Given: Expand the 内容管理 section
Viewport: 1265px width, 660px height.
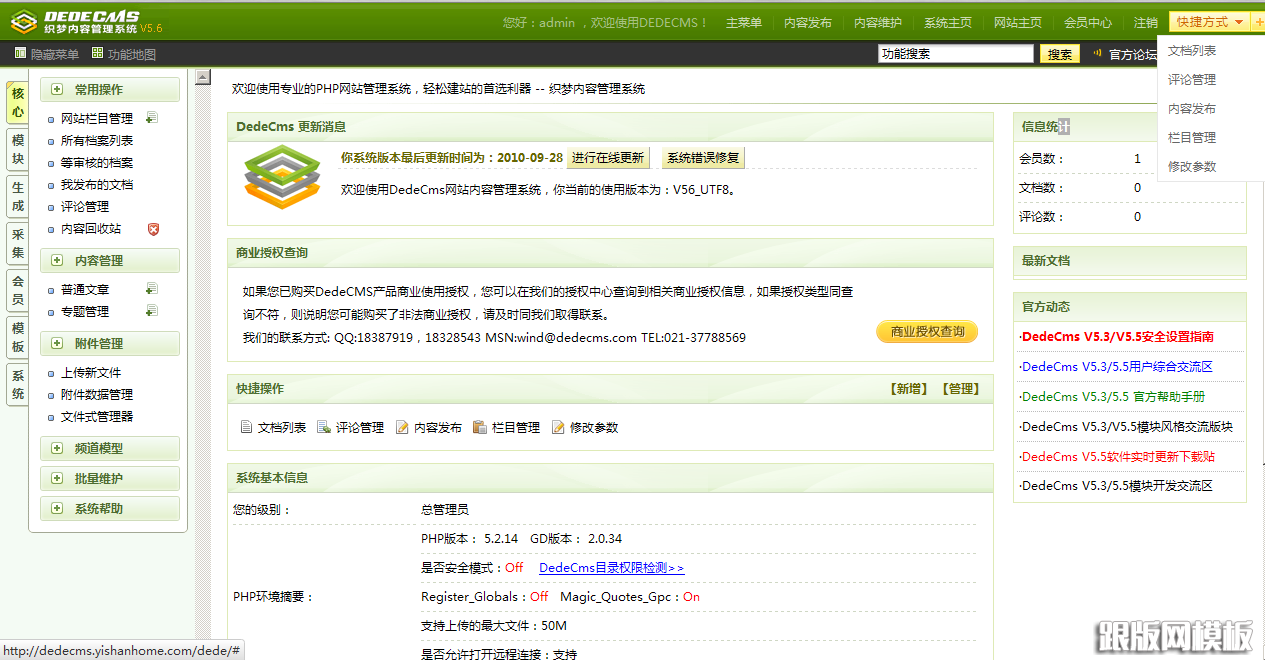Looking at the screenshot, I should (110, 260).
